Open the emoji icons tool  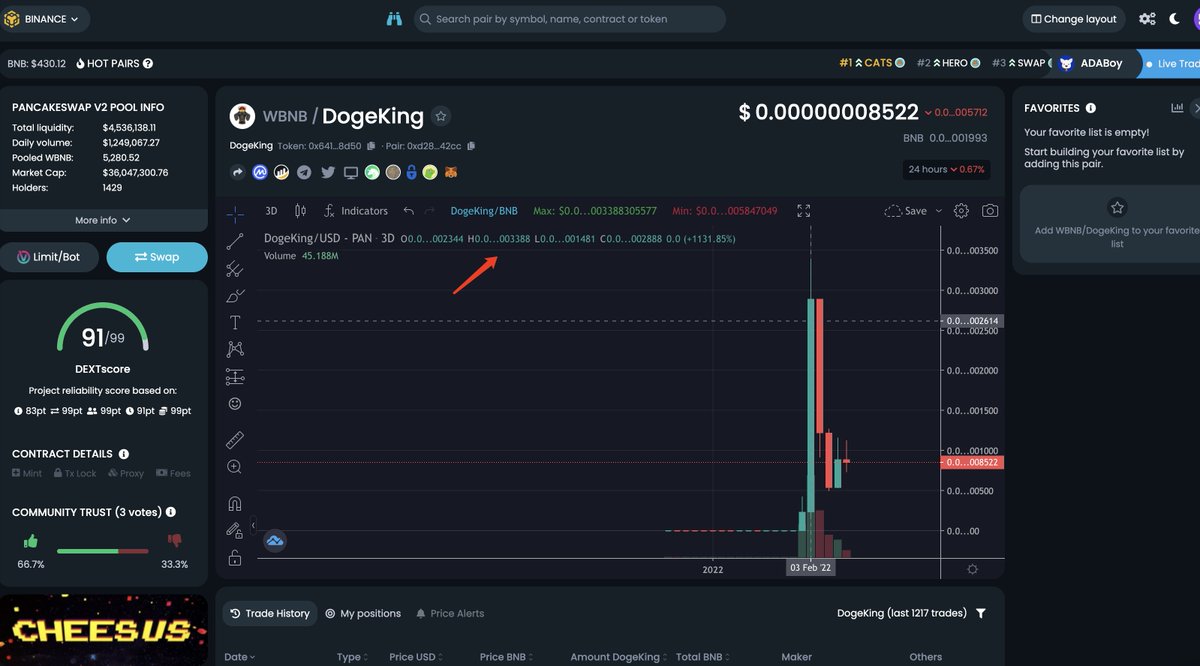coord(235,403)
